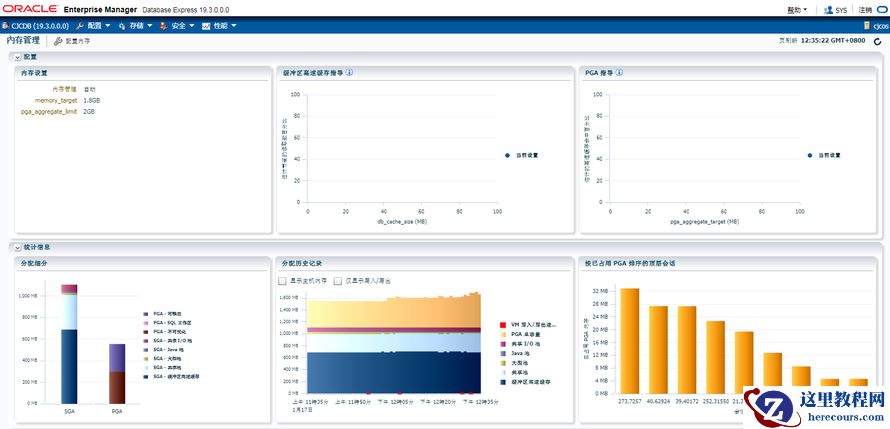Click the 大型池 history legend swatch
Viewport: 890px width, 429px height.
502,363
